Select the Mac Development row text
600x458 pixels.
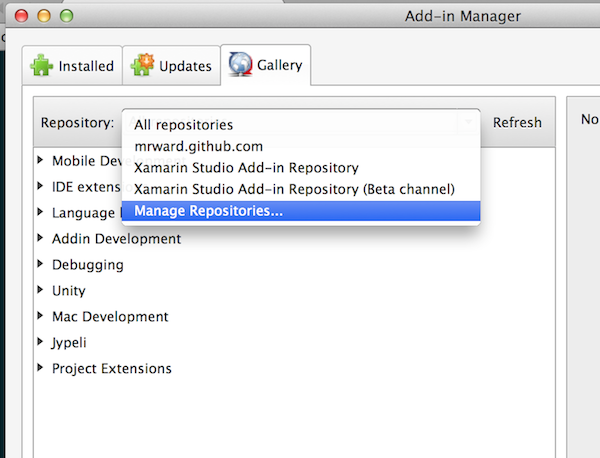[x=110, y=316]
